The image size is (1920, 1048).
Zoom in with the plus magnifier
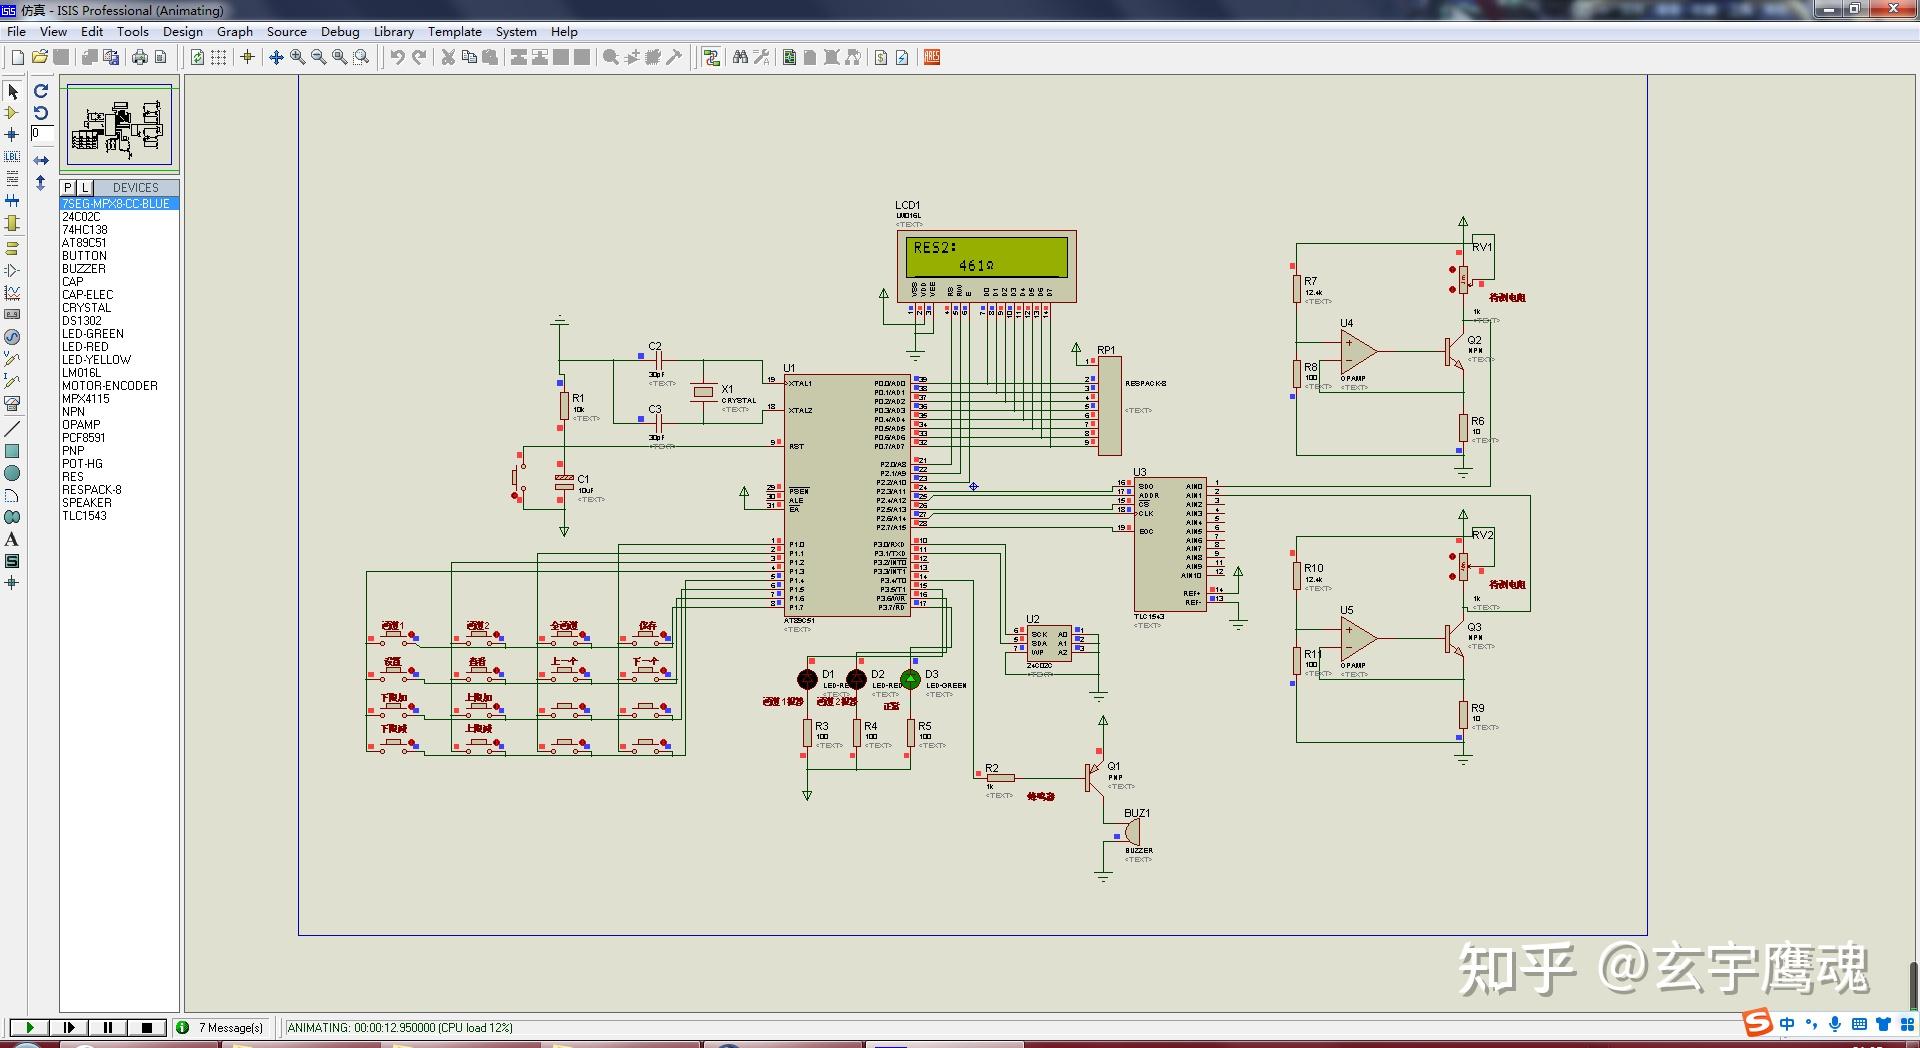297,57
